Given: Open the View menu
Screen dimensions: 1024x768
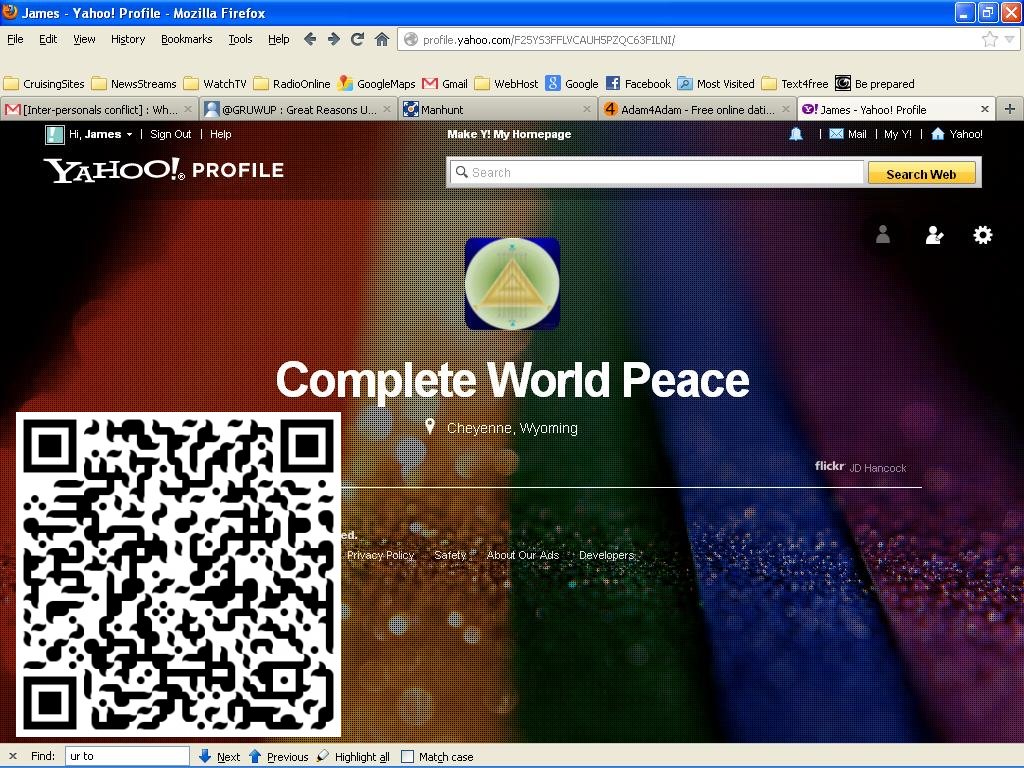Looking at the screenshot, I should 84,39.
